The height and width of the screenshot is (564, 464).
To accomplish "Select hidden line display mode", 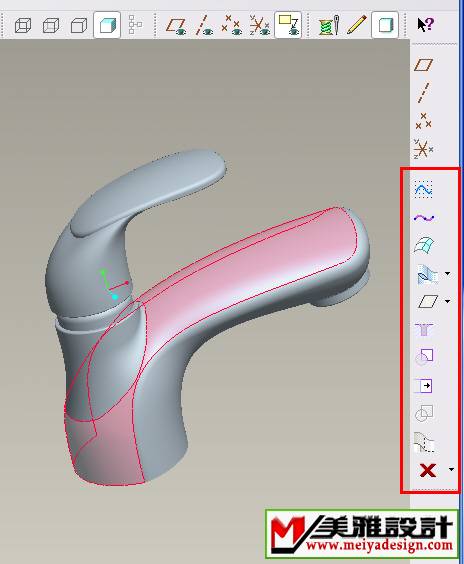I will coord(51,26).
